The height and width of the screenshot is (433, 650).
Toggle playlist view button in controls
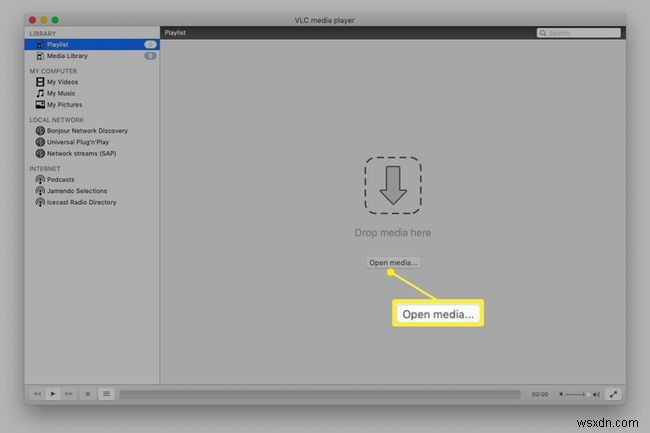coord(106,394)
